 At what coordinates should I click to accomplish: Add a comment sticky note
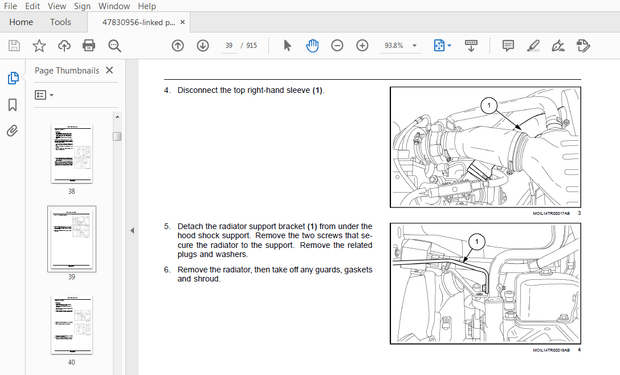[x=508, y=46]
